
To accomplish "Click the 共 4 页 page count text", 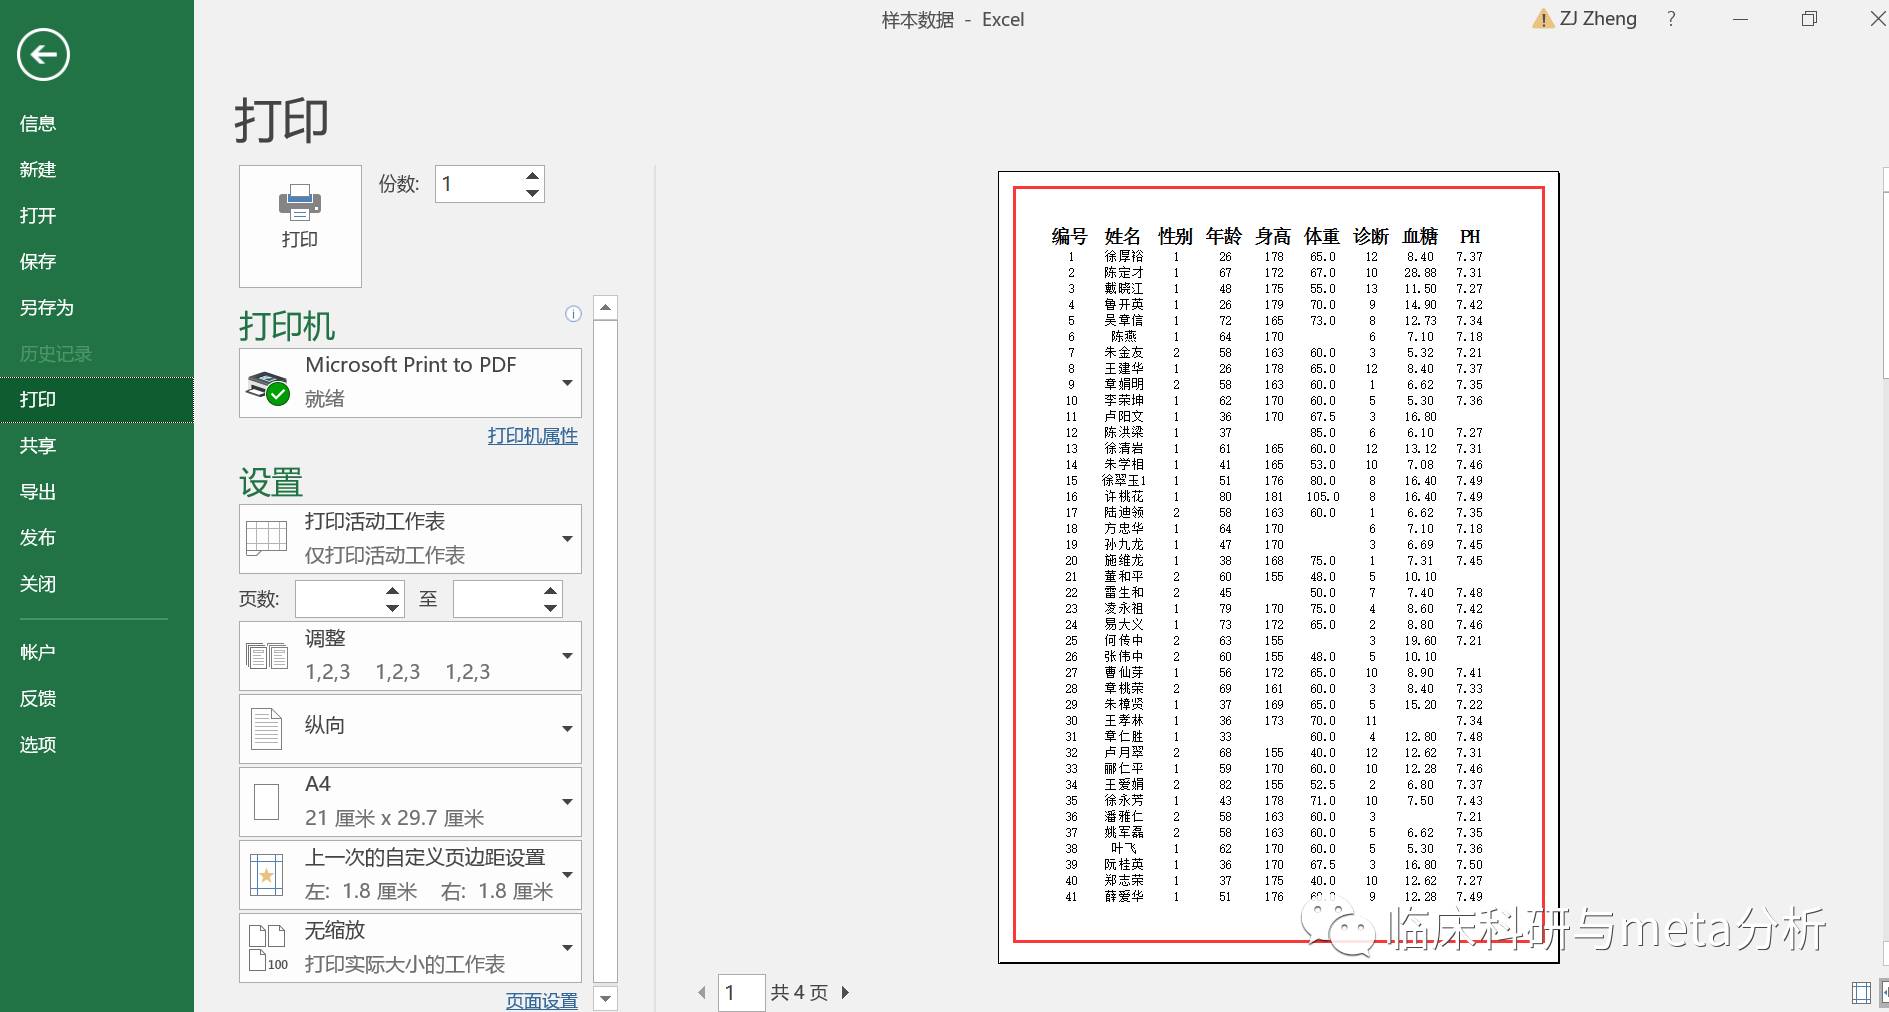I will pyautogui.click(x=799, y=993).
